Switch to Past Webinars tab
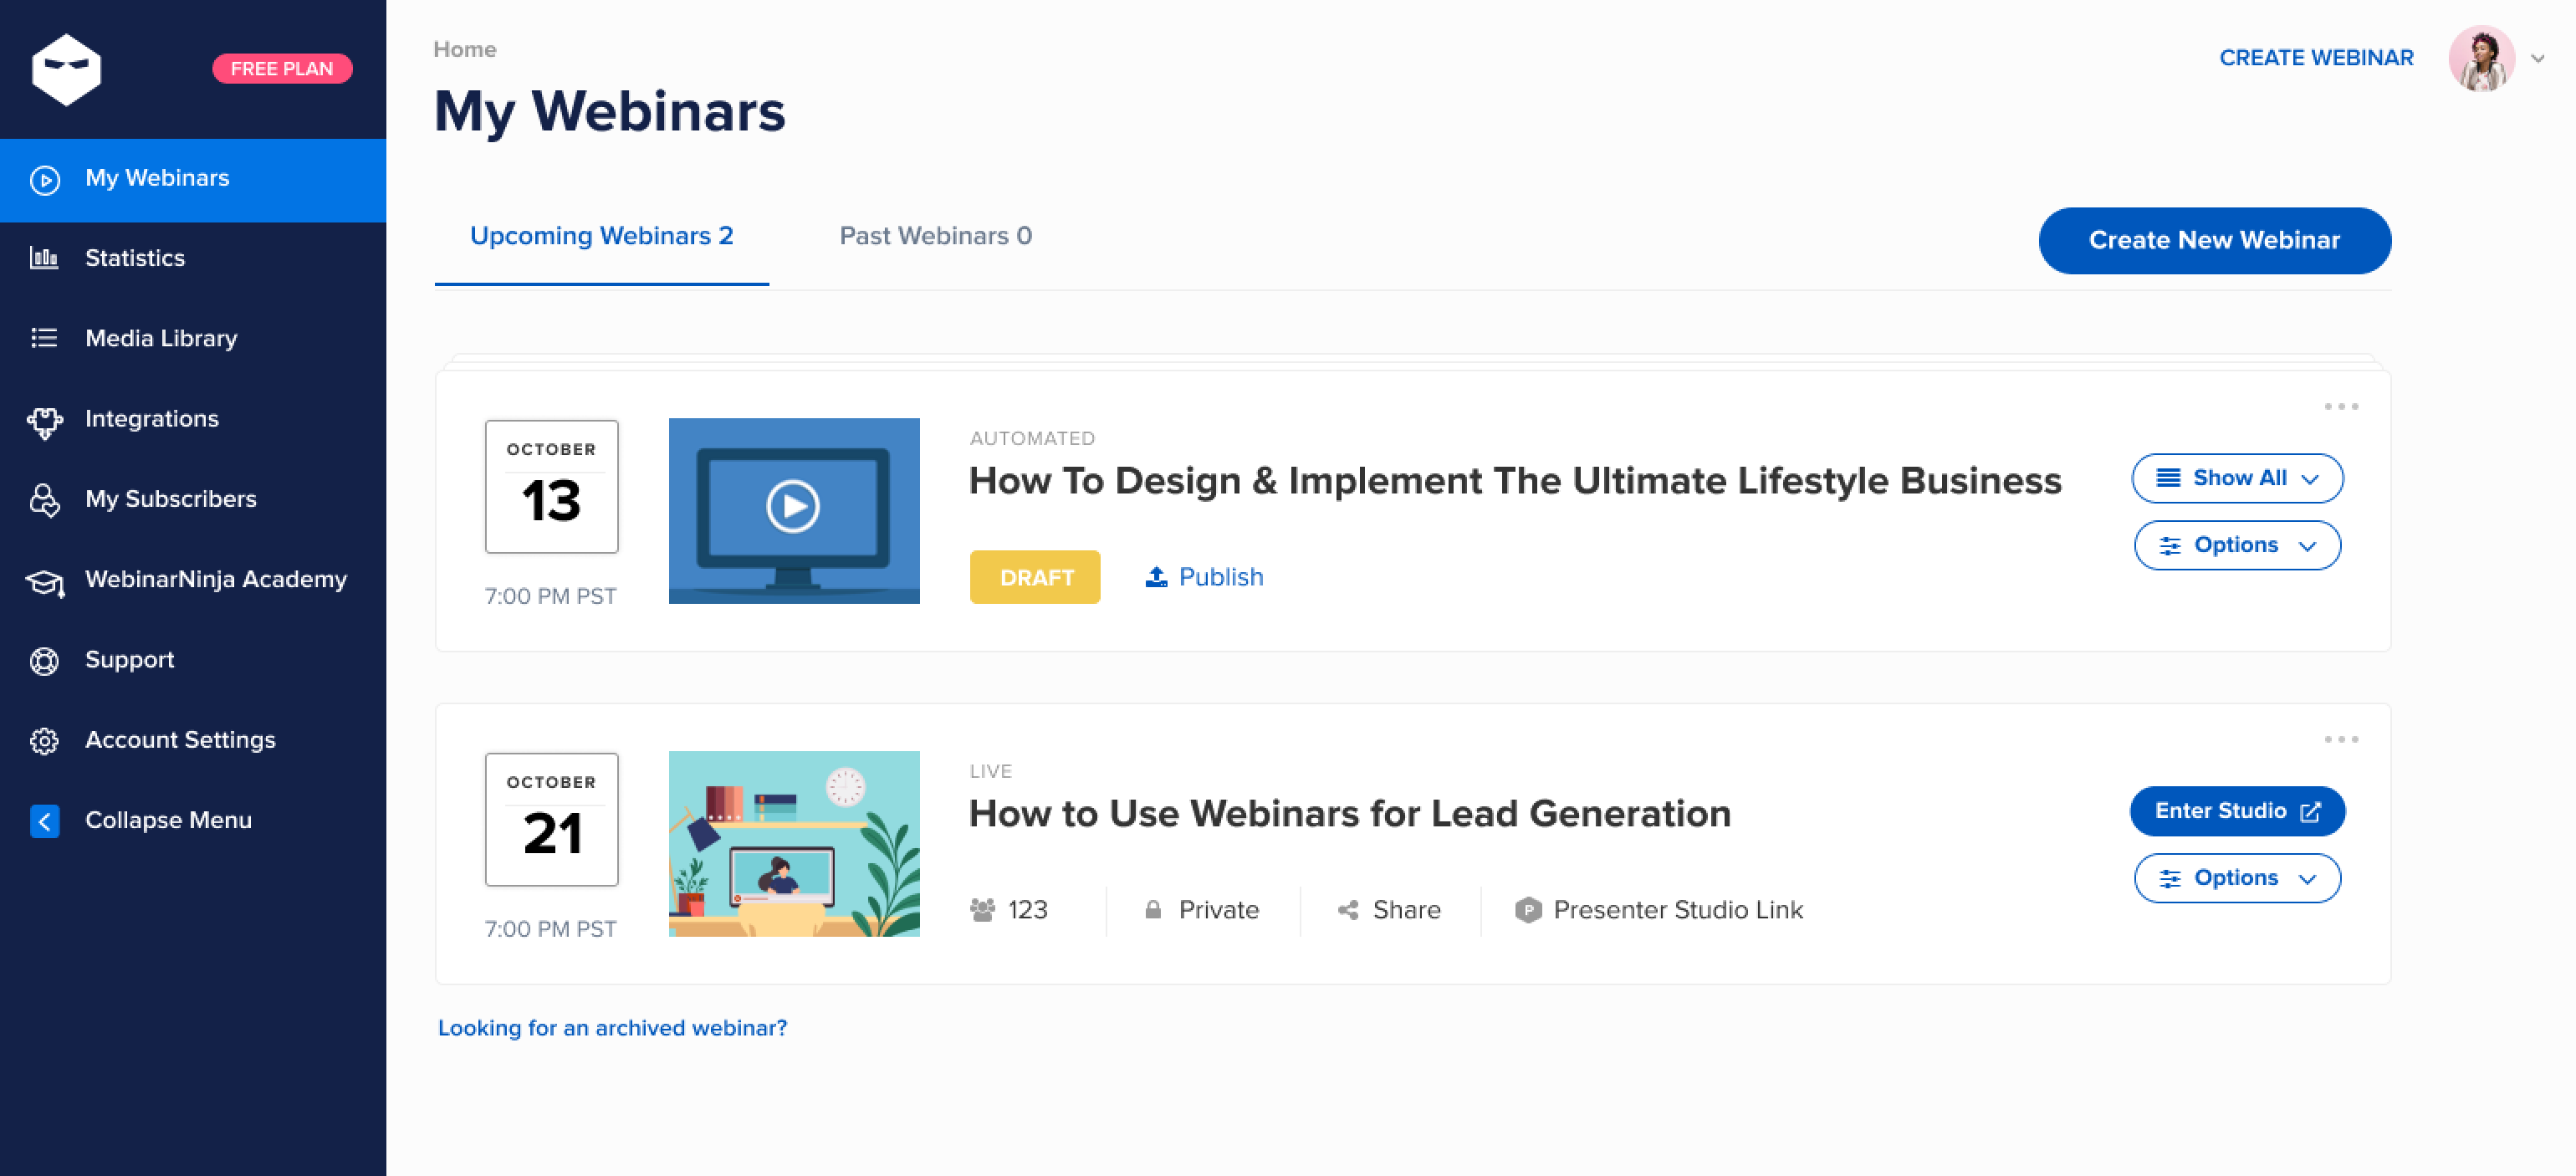The width and height of the screenshot is (2576, 1176). (x=935, y=236)
